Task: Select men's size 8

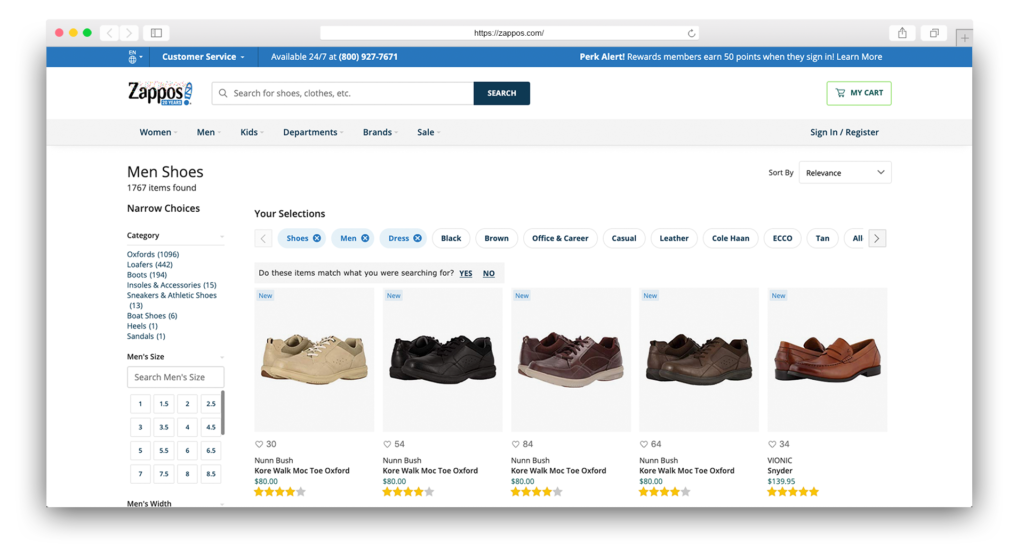Action: (187, 474)
